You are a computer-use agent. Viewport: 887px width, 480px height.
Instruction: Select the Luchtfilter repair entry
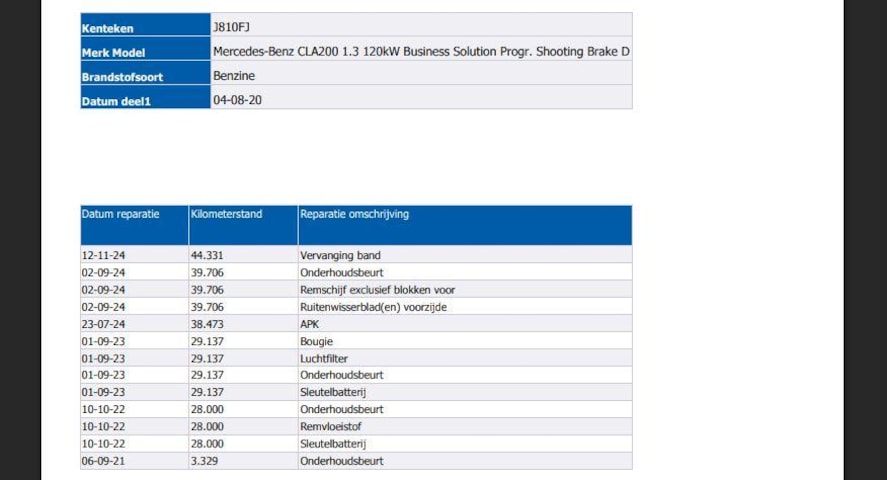[x=322, y=358]
